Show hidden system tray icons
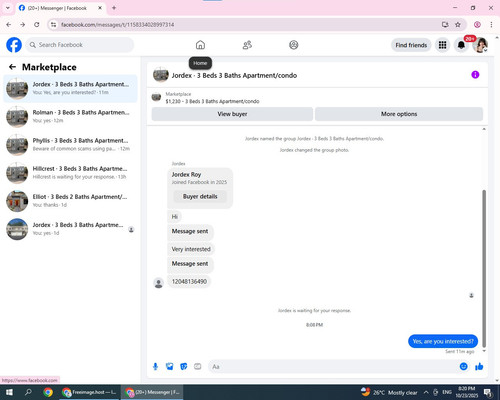The height and width of the screenshot is (400, 500). (426, 392)
